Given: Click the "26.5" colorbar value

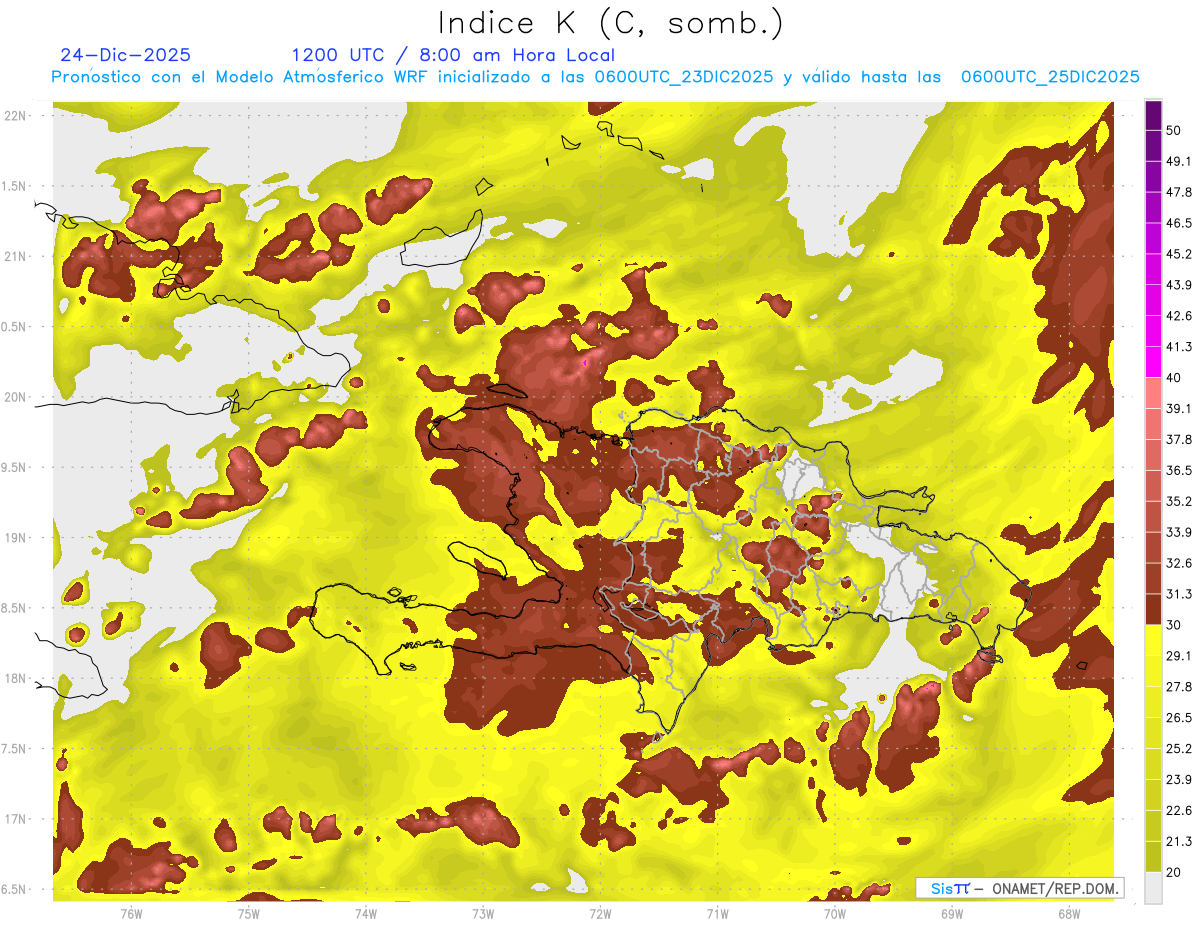Looking at the screenshot, I should pyautogui.click(x=1179, y=718).
